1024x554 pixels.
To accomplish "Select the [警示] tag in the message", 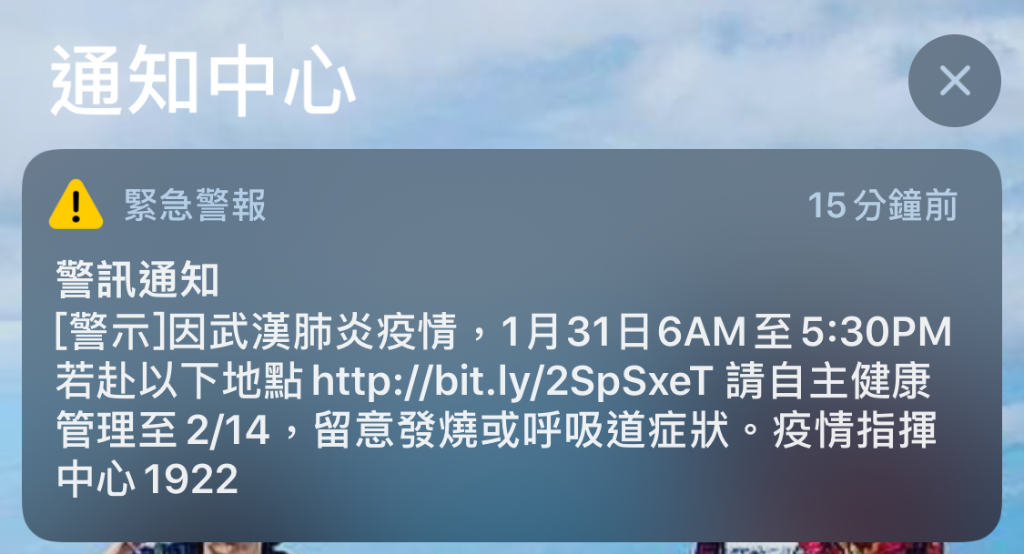I will coord(112,331).
